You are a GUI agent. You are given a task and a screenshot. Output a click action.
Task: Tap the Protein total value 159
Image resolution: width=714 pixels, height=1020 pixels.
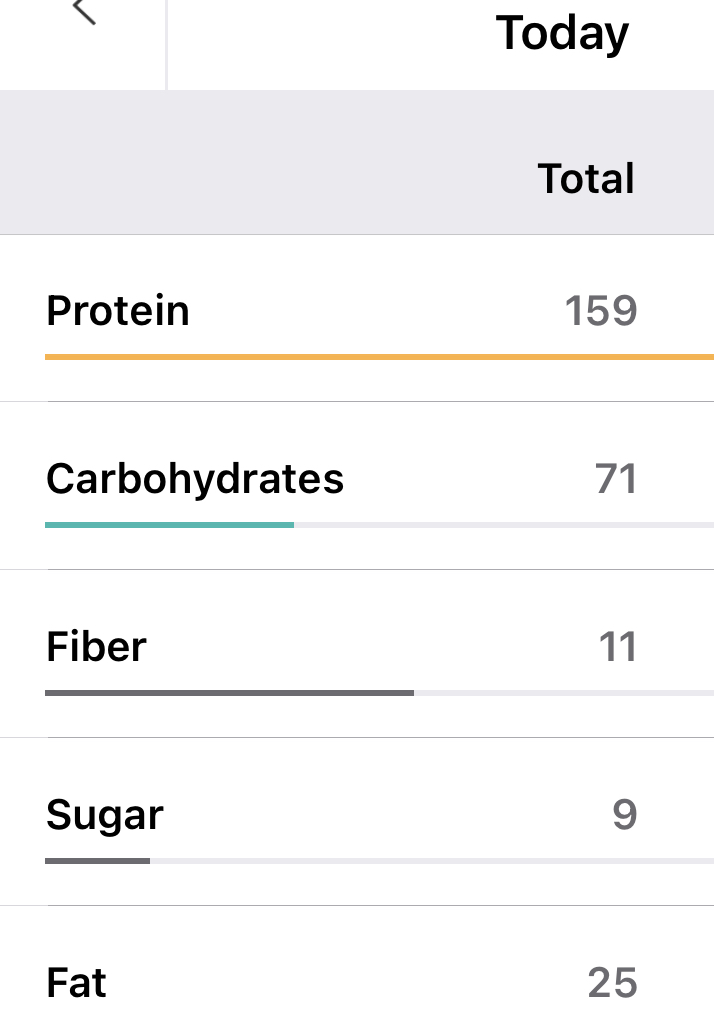pyautogui.click(x=600, y=311)
